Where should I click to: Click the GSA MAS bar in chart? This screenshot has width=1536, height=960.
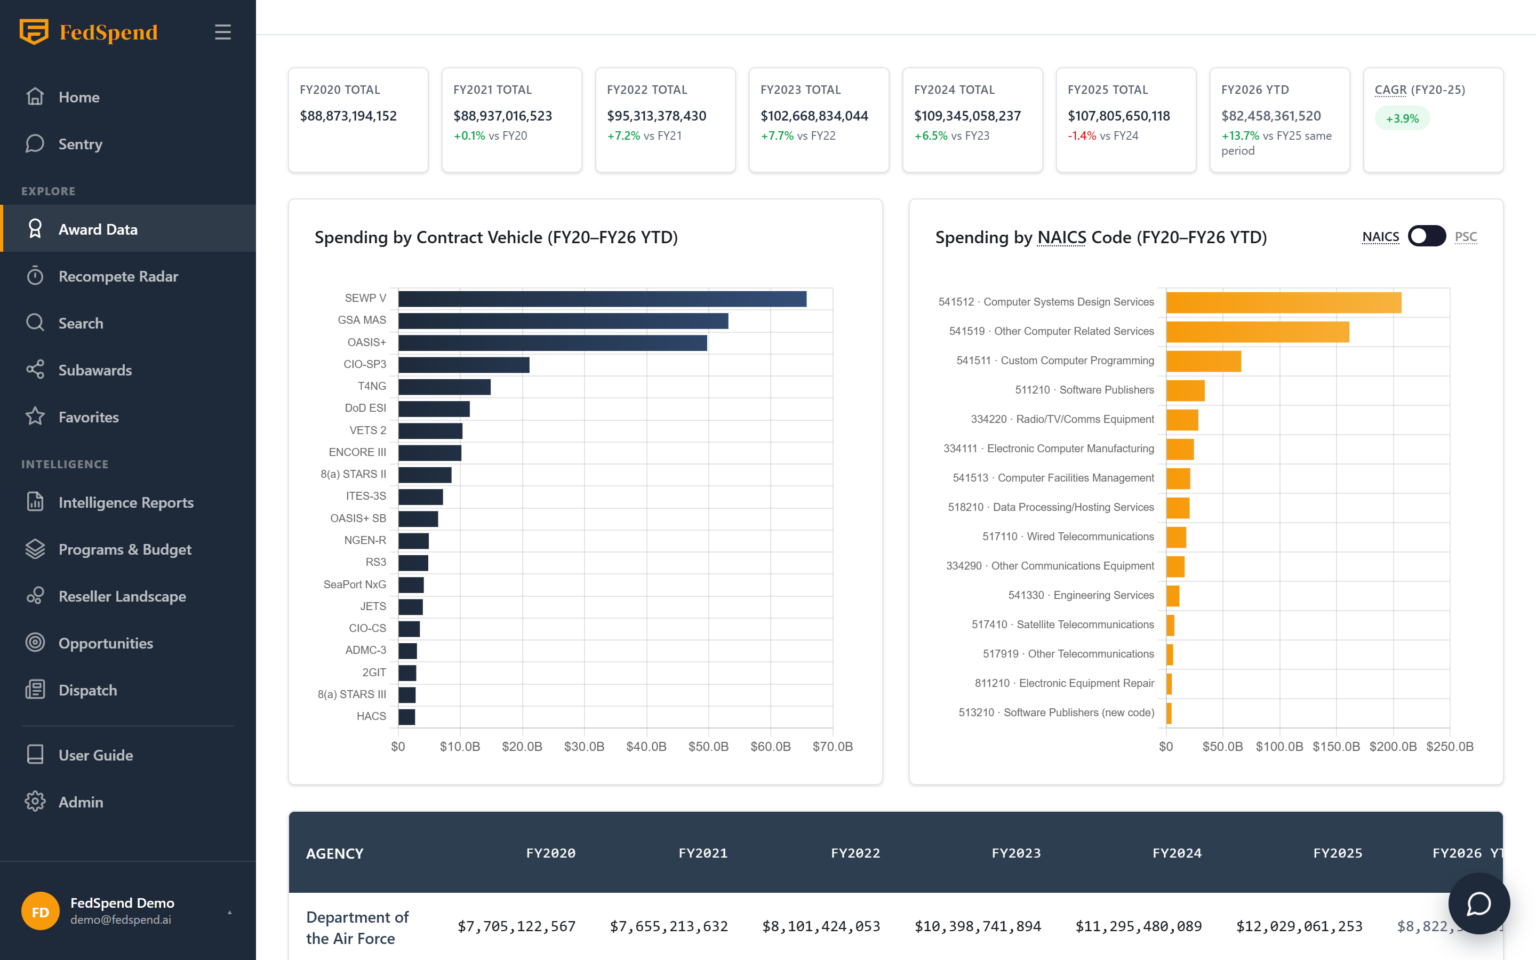click(x=563, y=321)
